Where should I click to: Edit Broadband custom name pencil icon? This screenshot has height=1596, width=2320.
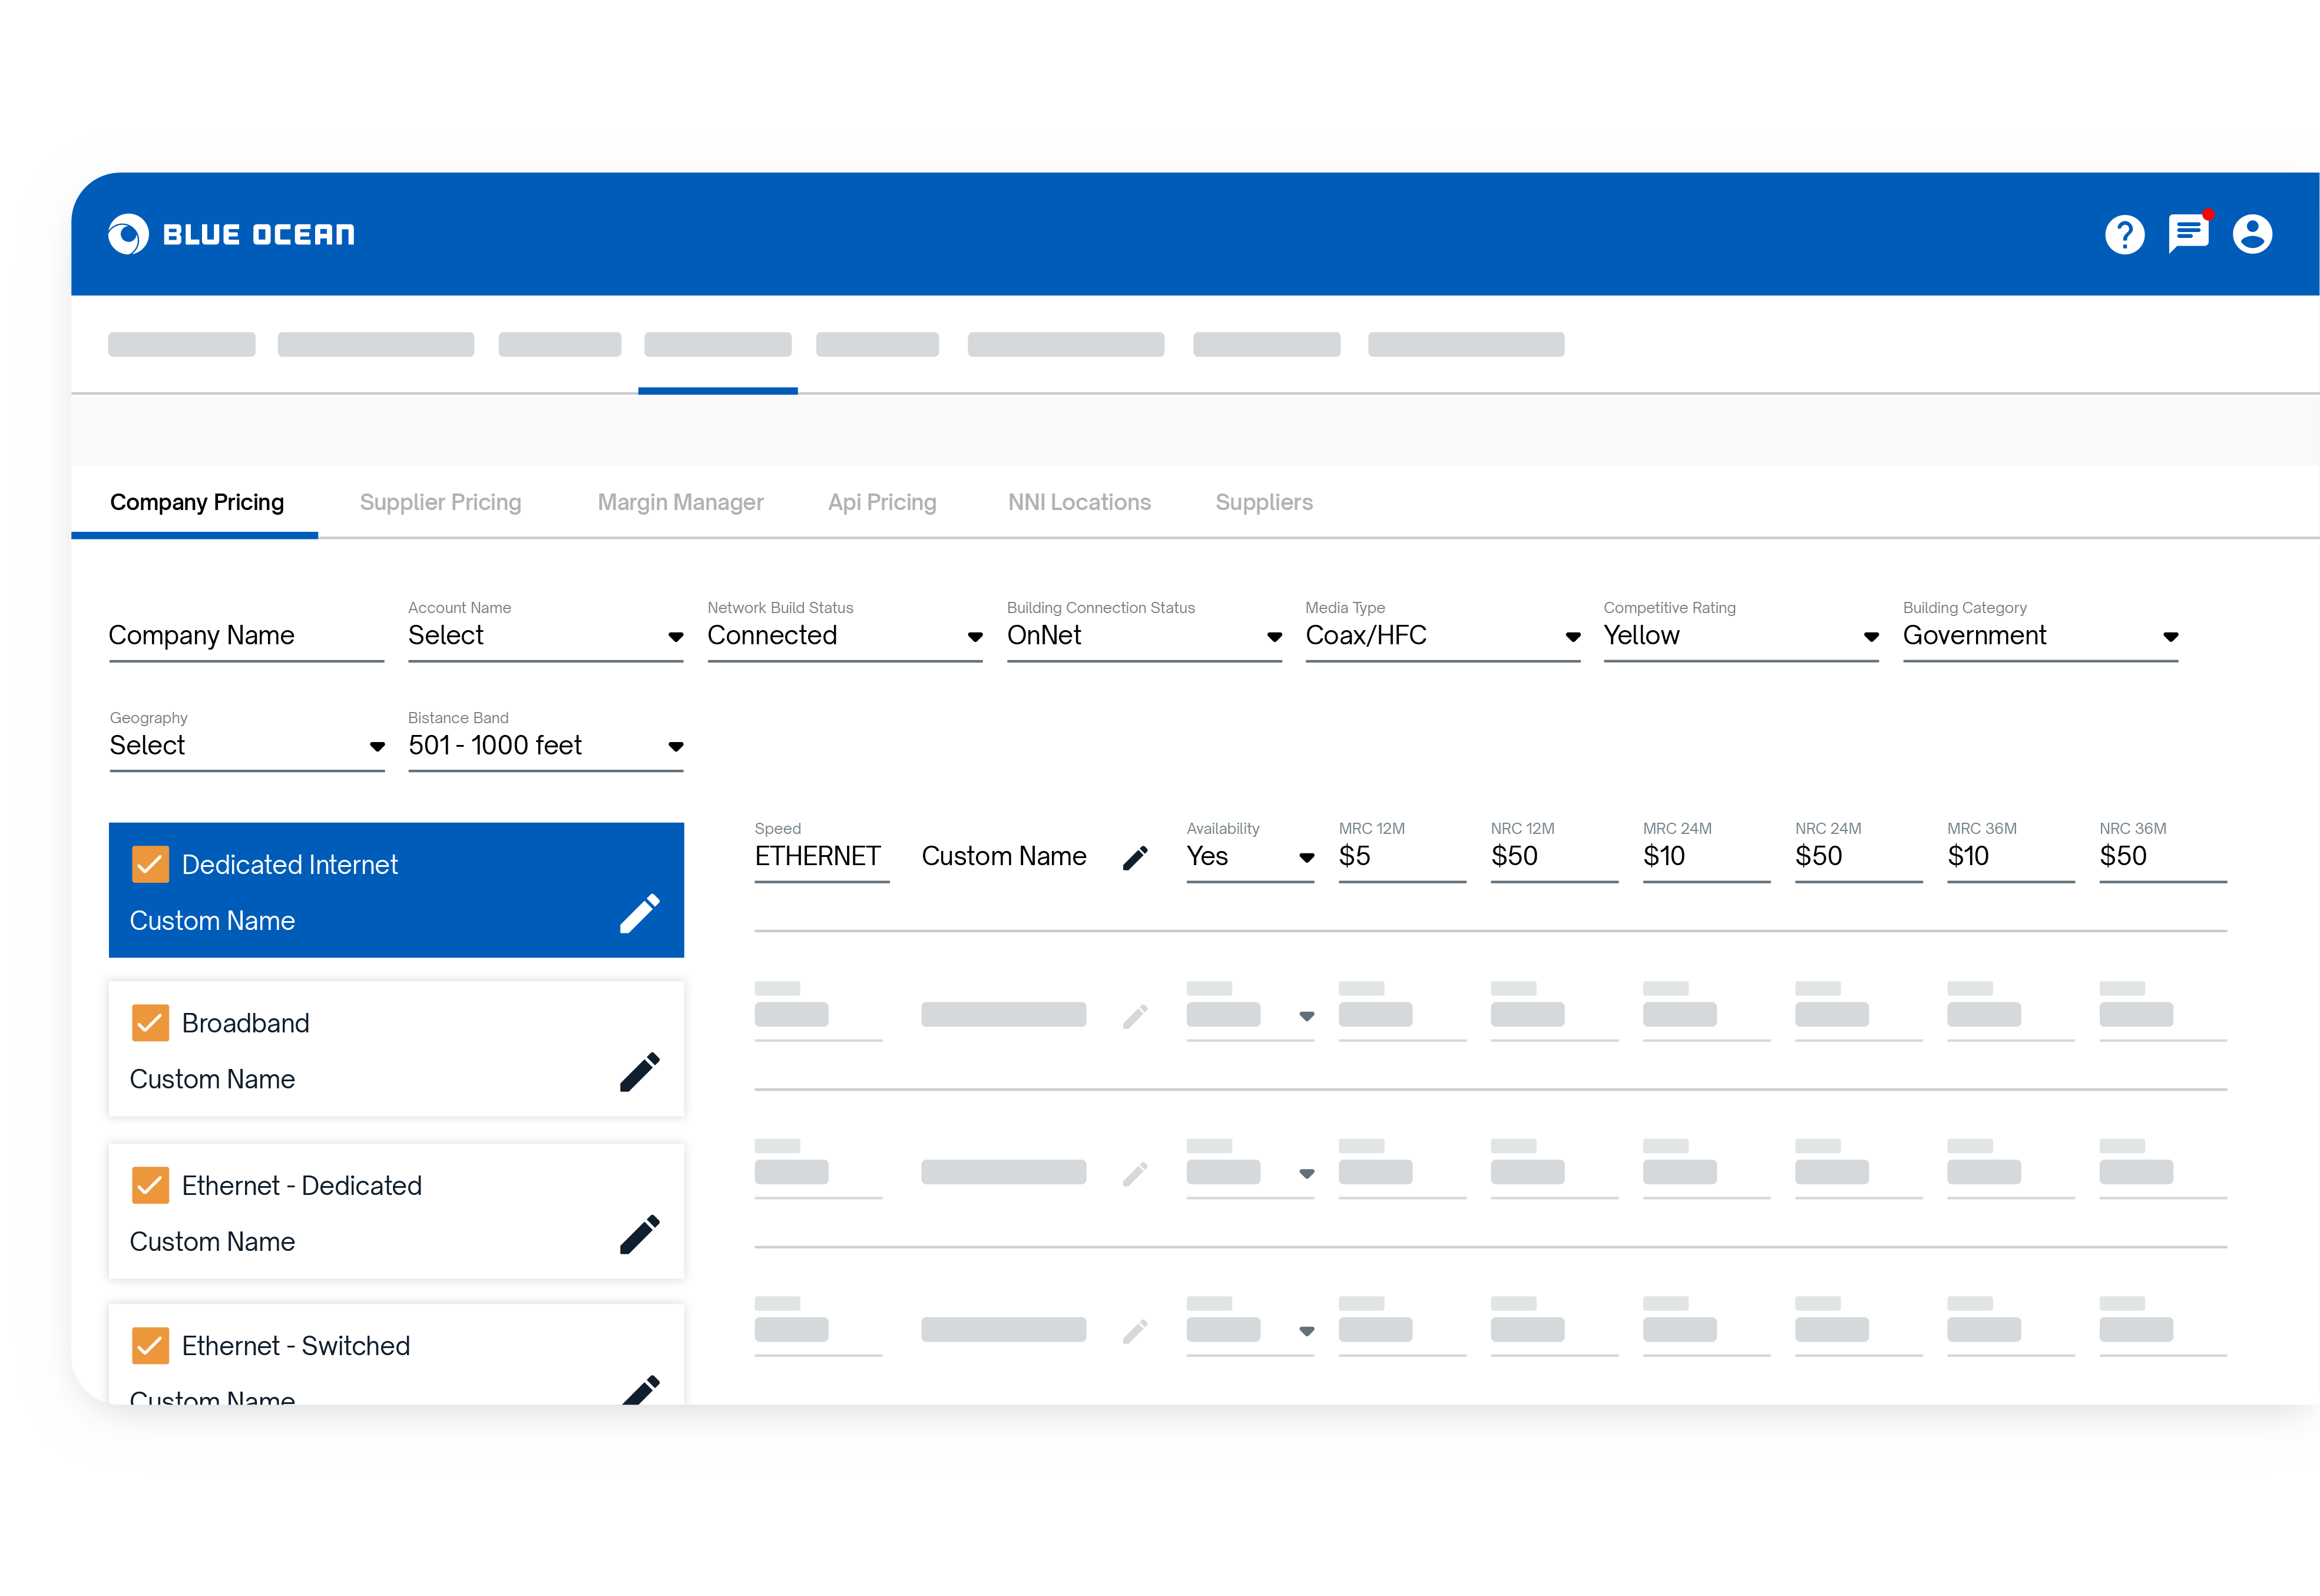pos(639,1072)
